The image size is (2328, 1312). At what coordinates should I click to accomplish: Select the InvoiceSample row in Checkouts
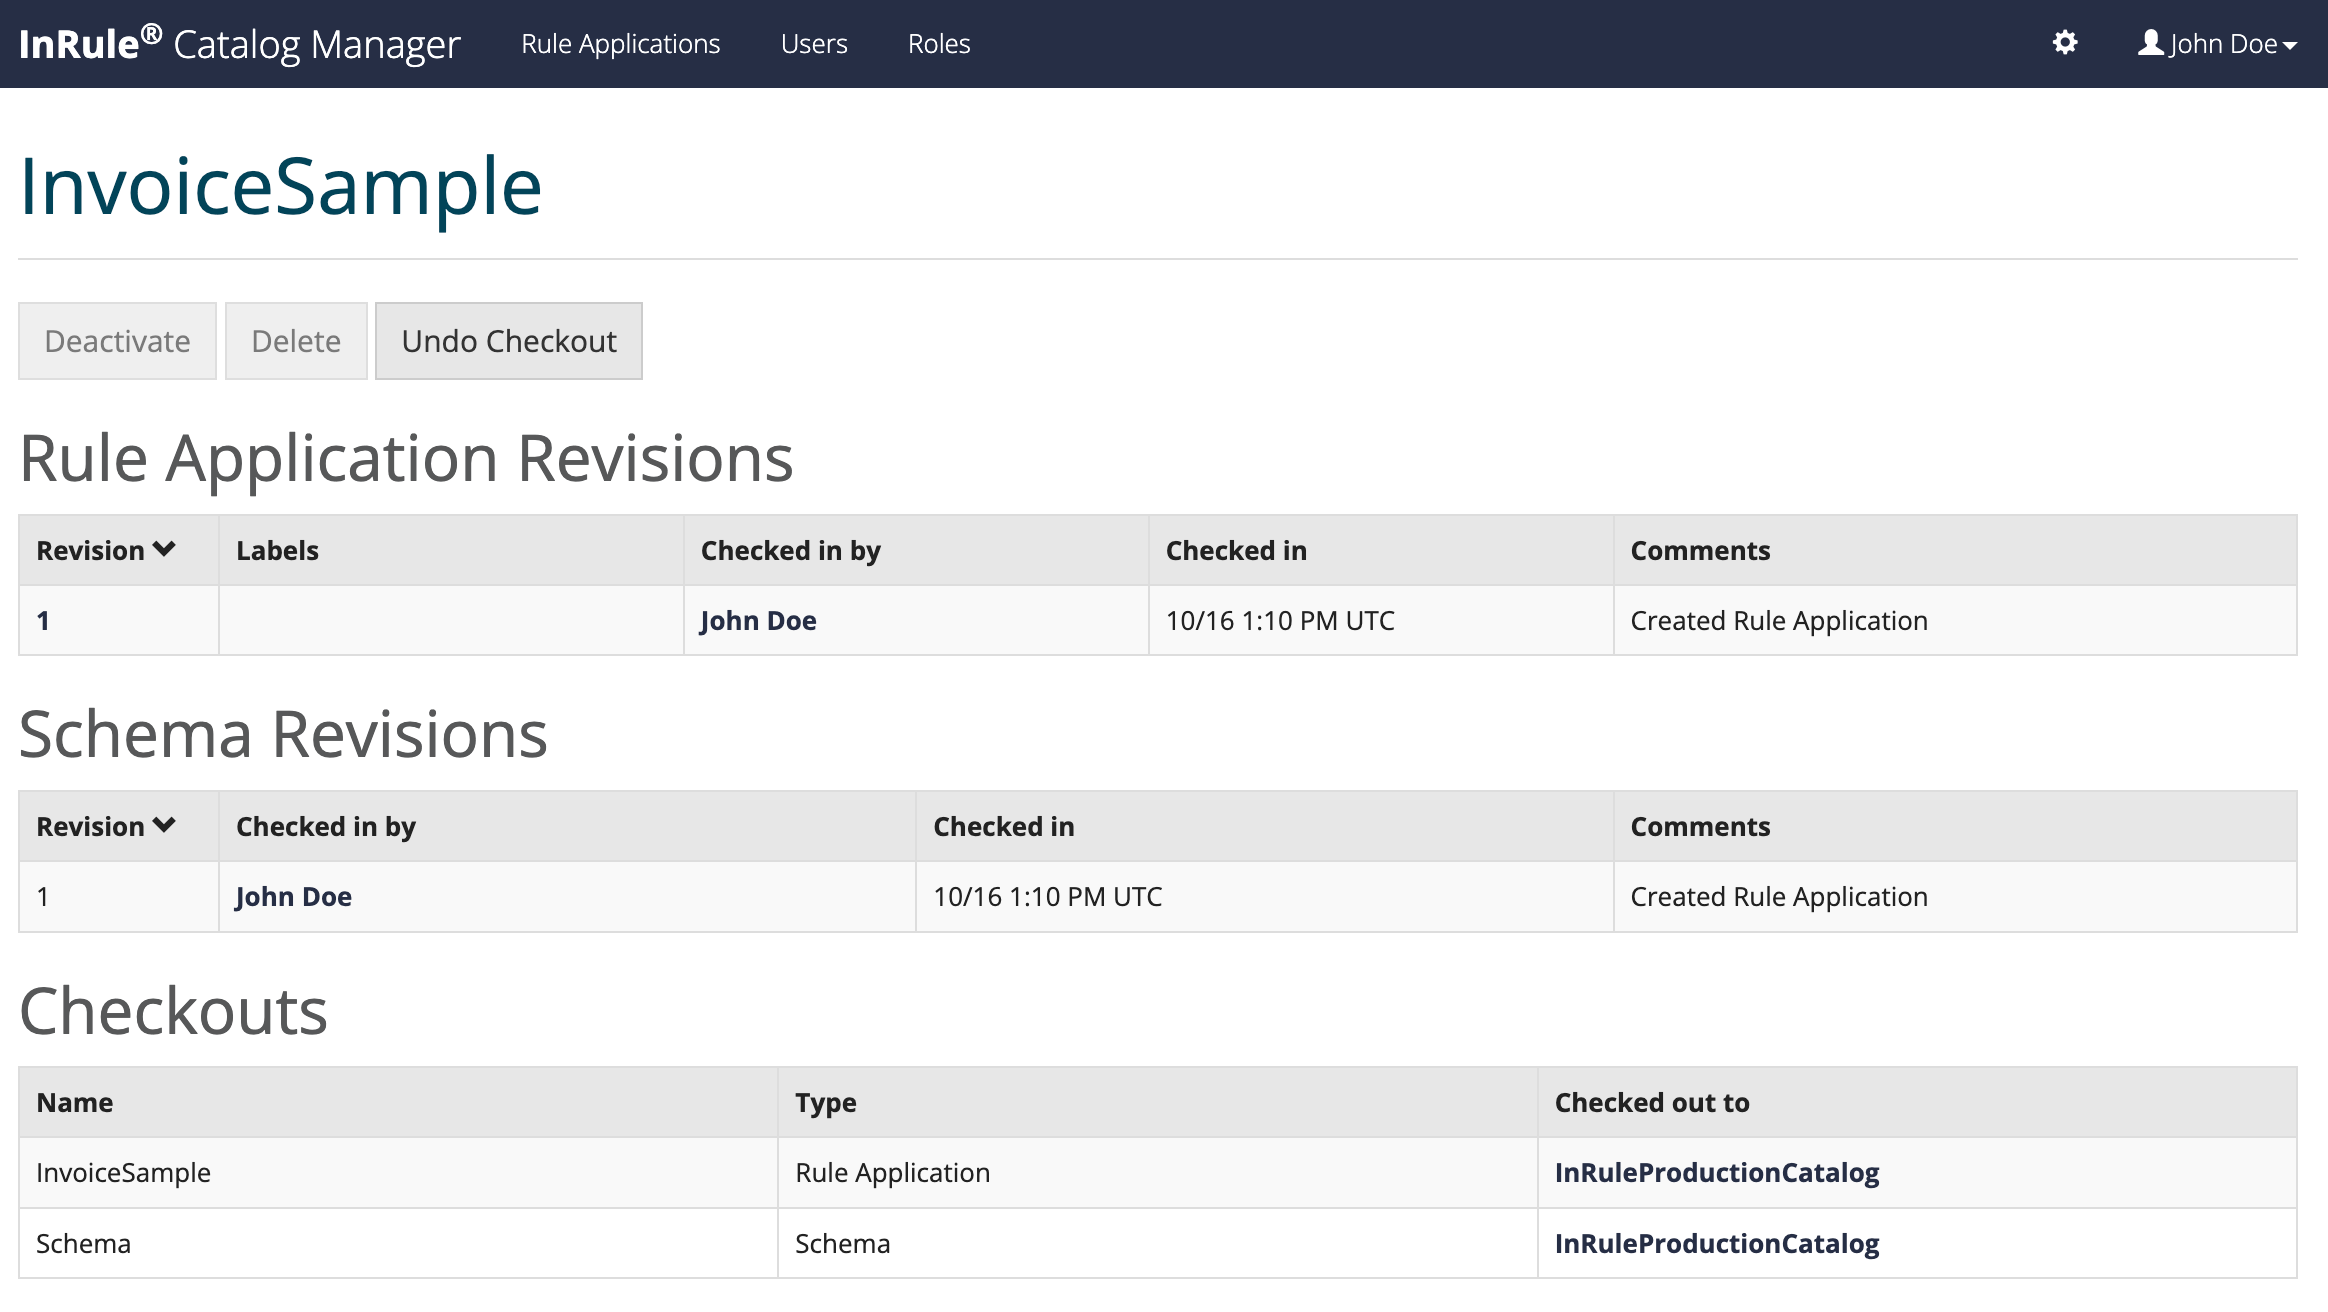(x=122, y=1172)
